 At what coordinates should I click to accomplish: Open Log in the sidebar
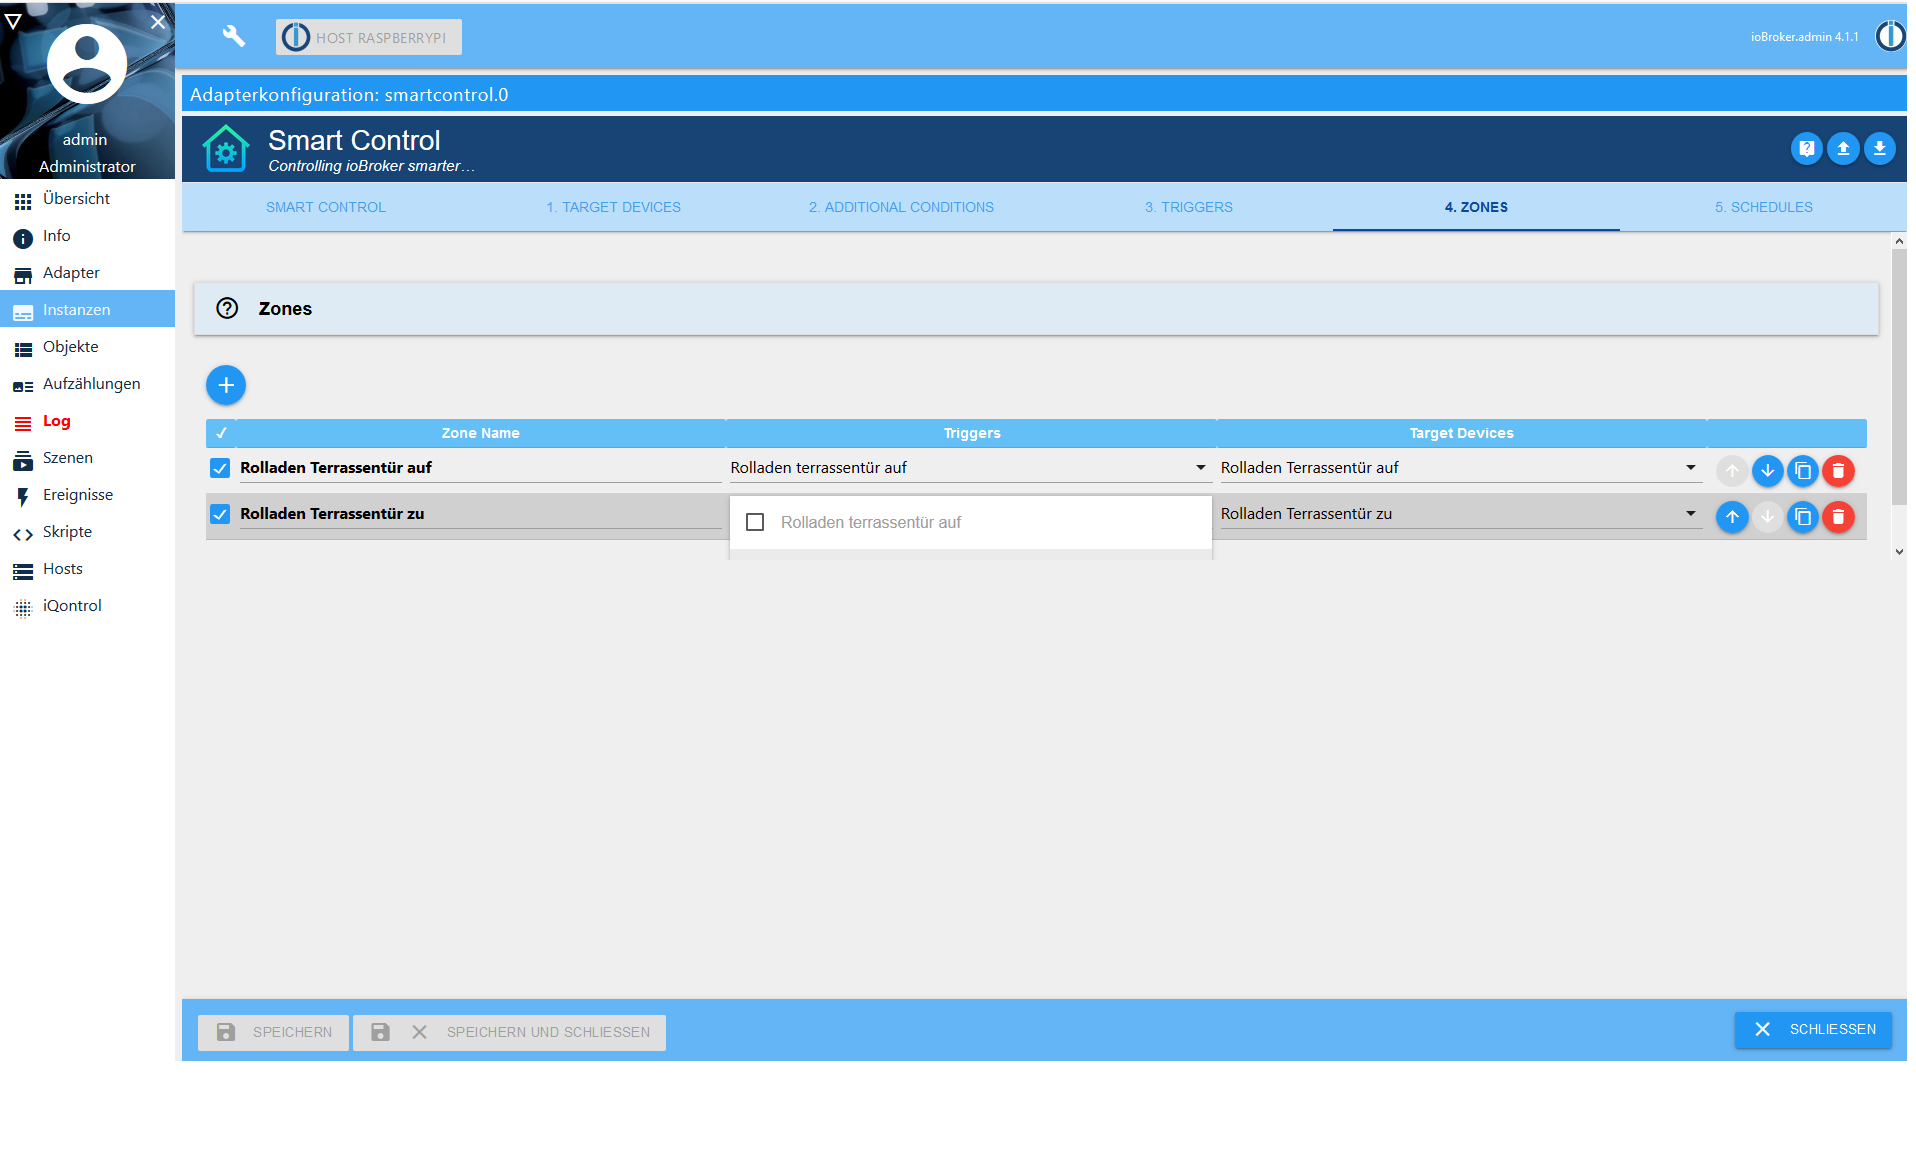(88, 421)
